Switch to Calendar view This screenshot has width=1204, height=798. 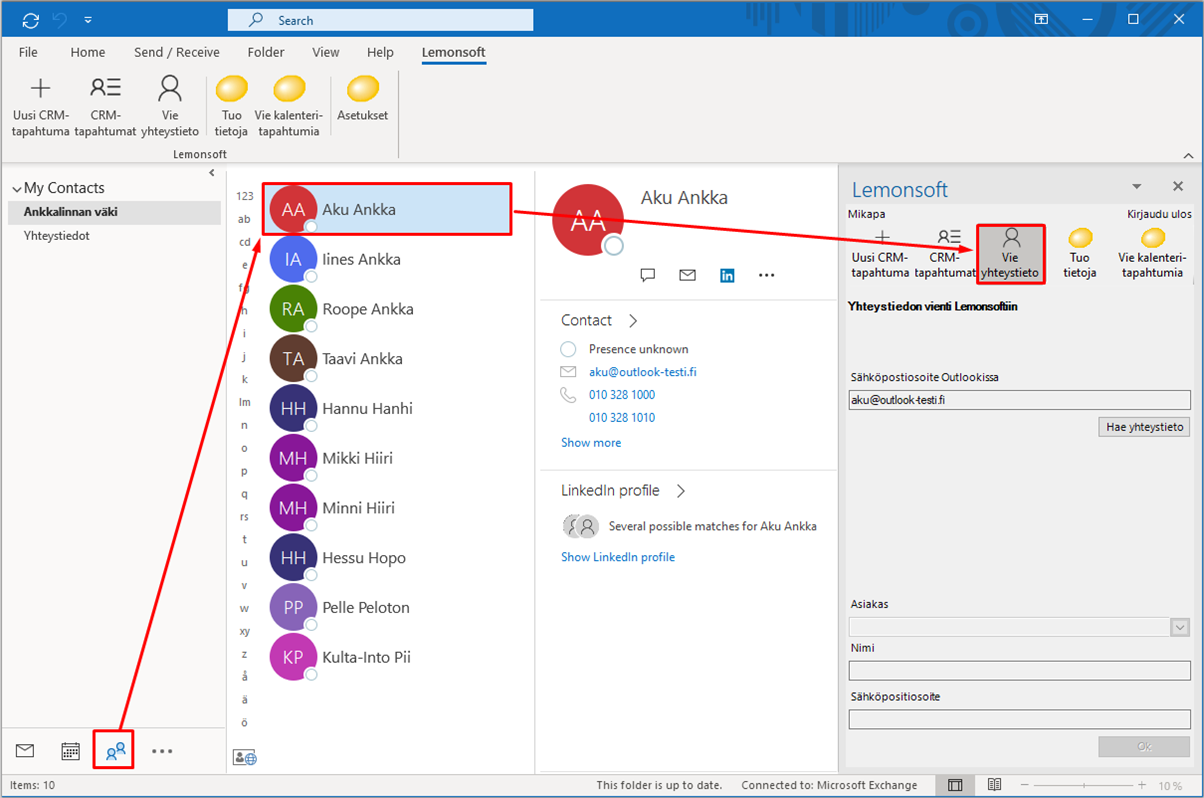coord(70,750)
